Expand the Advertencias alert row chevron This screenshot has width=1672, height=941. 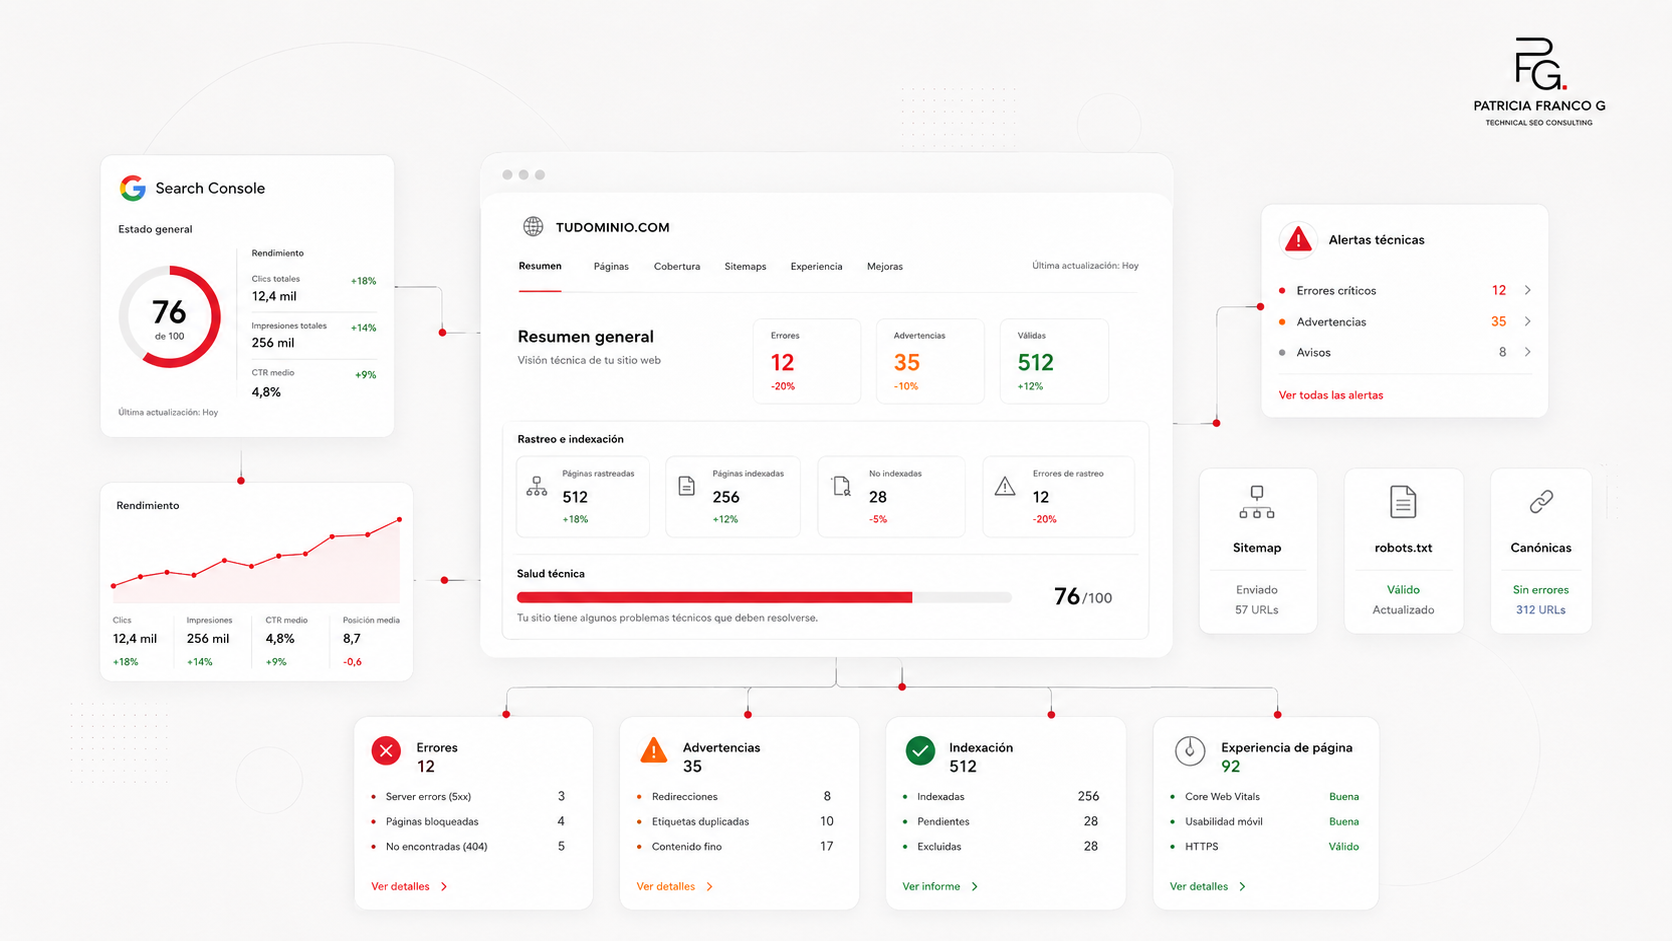(x=1527, y=321)
